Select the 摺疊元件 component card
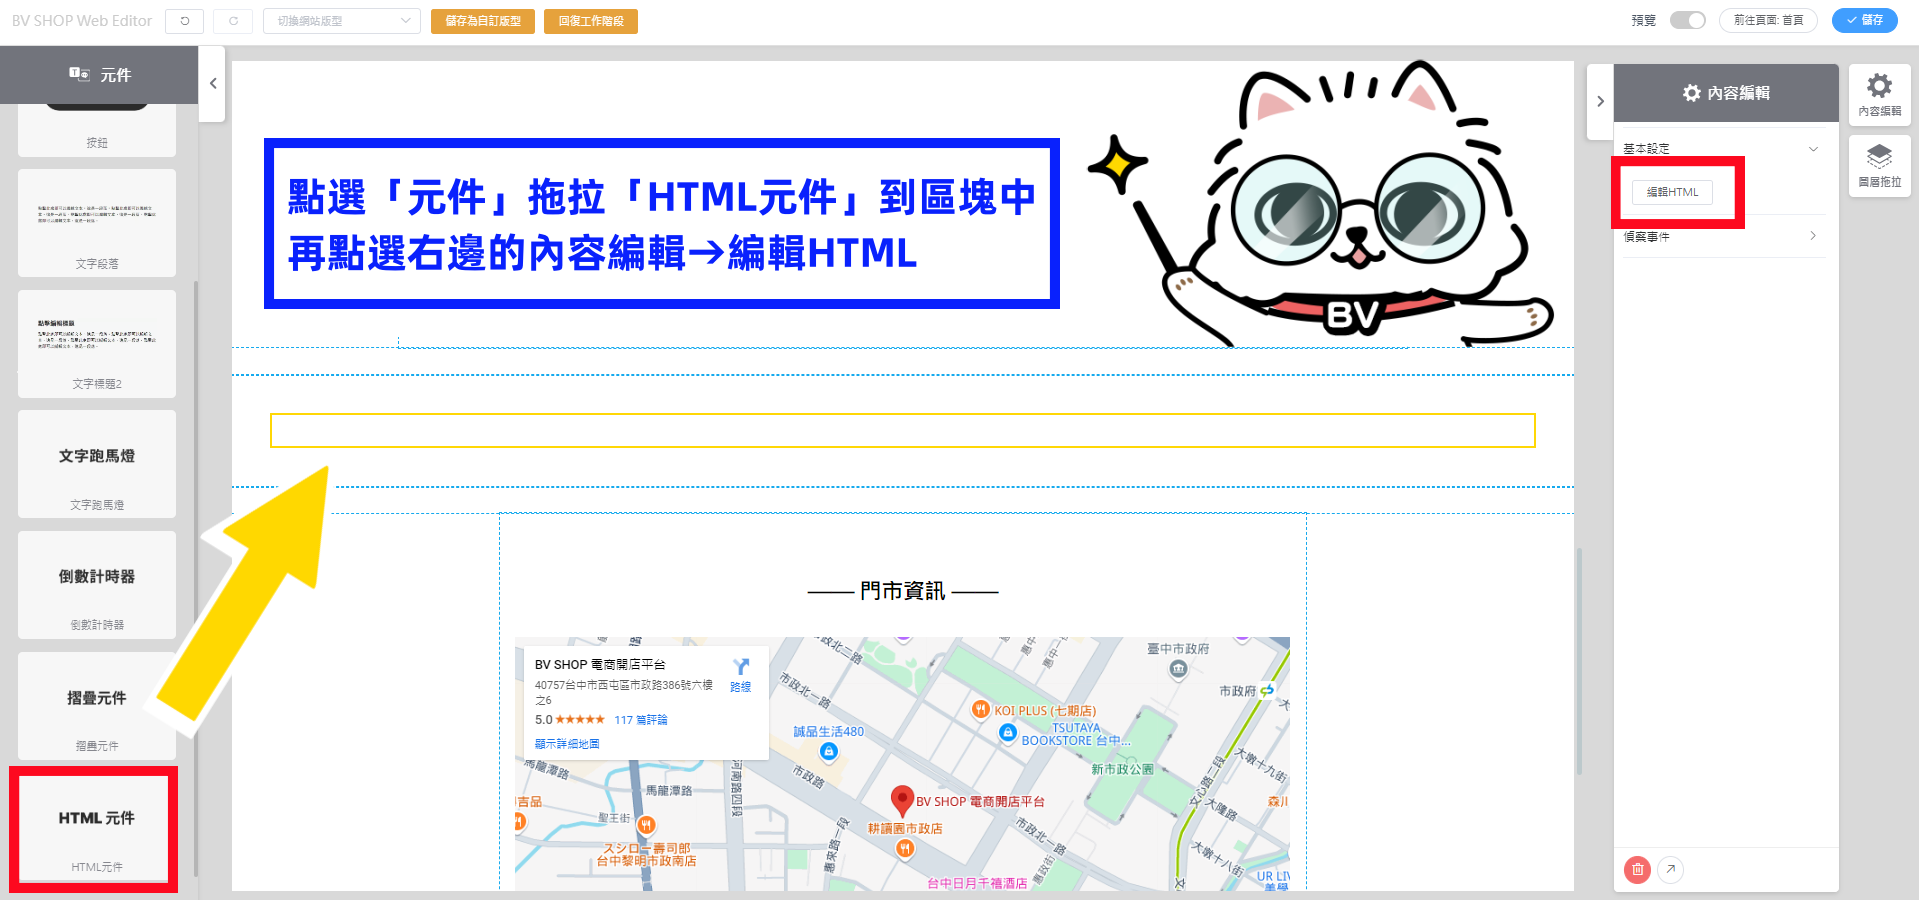1919x900 pixels. pyautogui.click(x=97, y=706)
